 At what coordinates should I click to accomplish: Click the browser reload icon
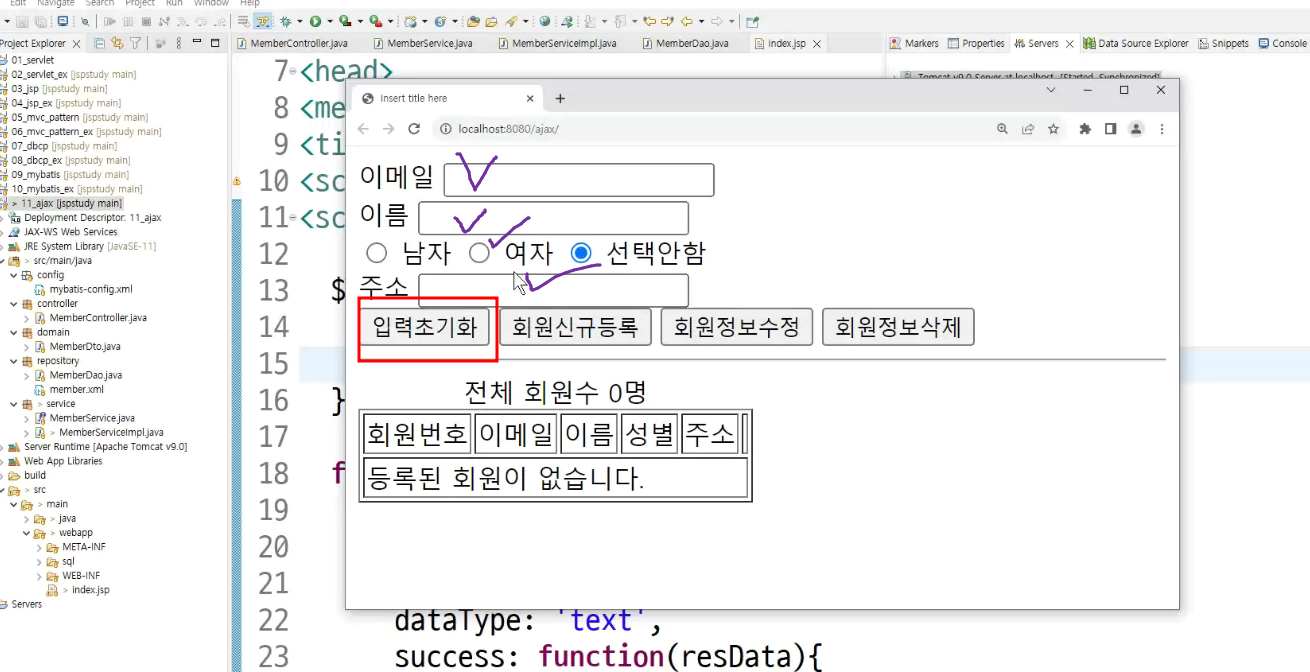[x=414, y=129]
